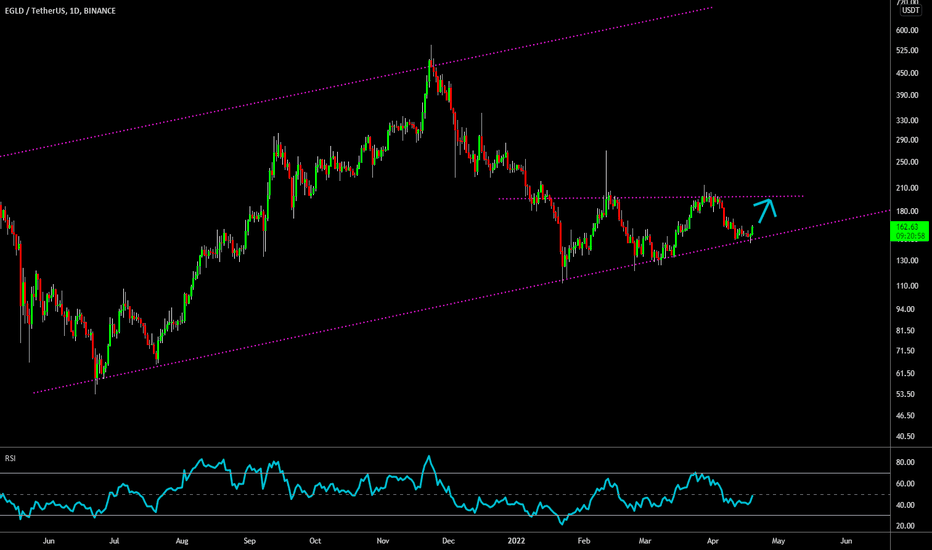Click the 600.00 price axis label

907,30
